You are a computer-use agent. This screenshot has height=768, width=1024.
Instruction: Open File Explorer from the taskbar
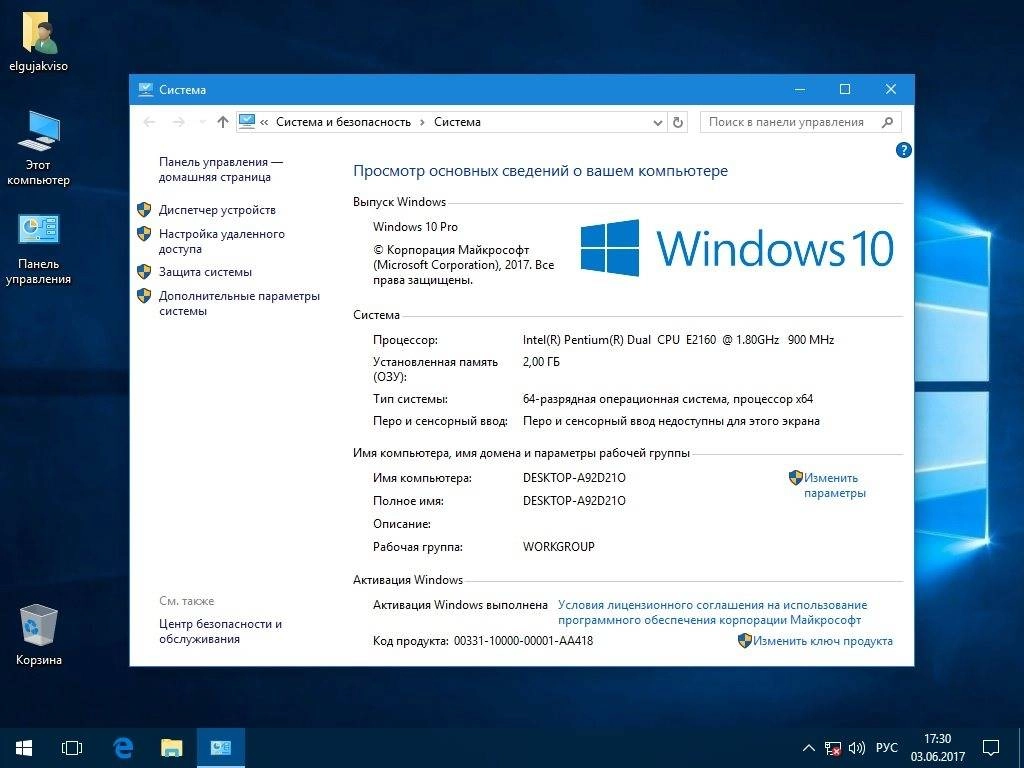click(x=171, y=748)
